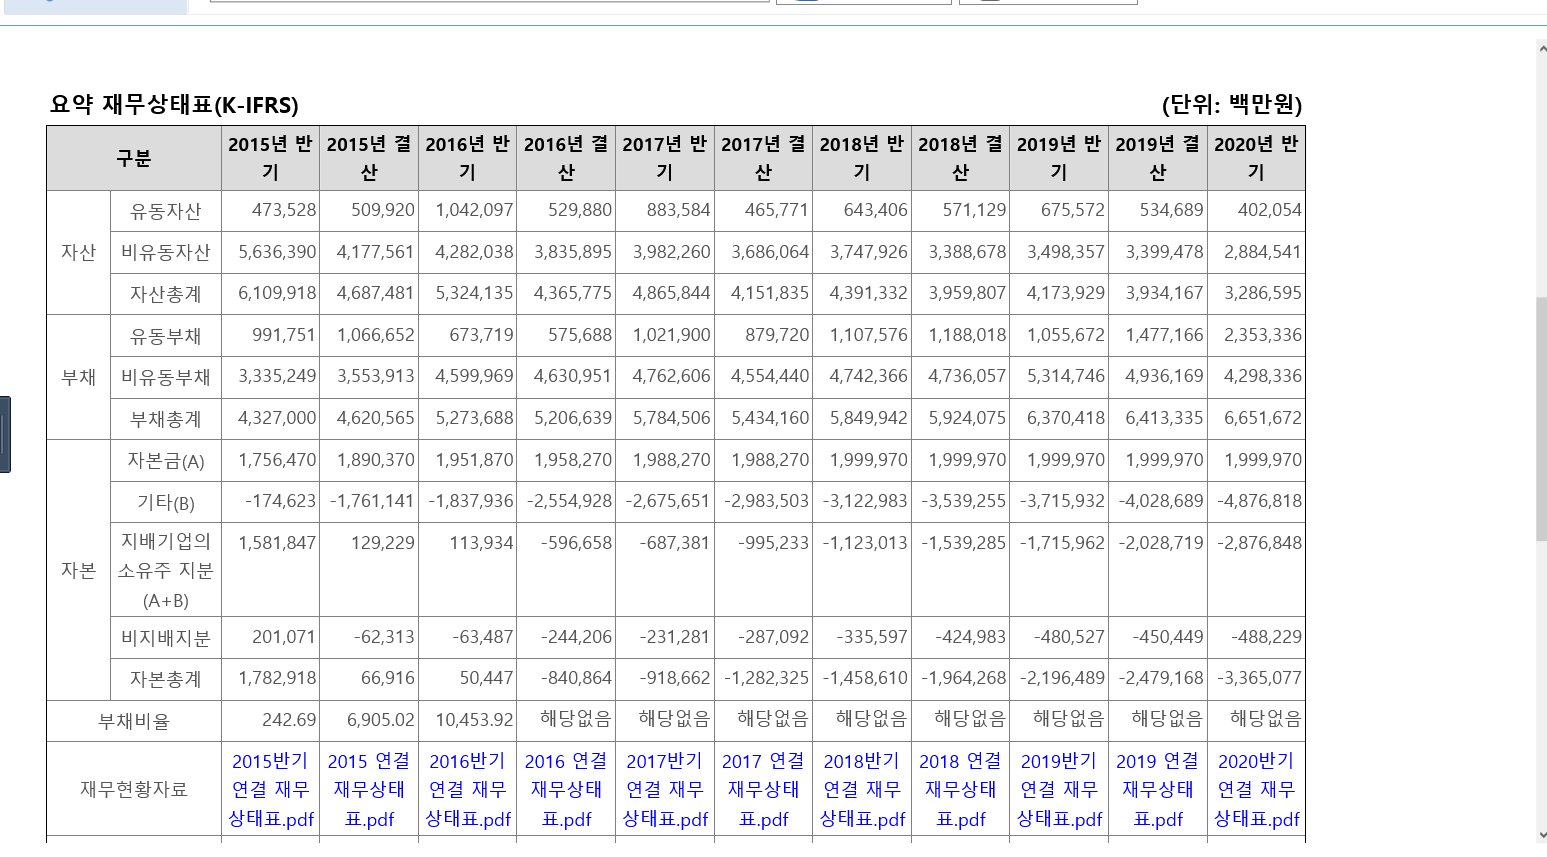Image resolution: width=1547 pixels, height=857 pixels.
Task: Open 2019 연결 재무상태표.pdf link
Action: [x=1157, y=790]
